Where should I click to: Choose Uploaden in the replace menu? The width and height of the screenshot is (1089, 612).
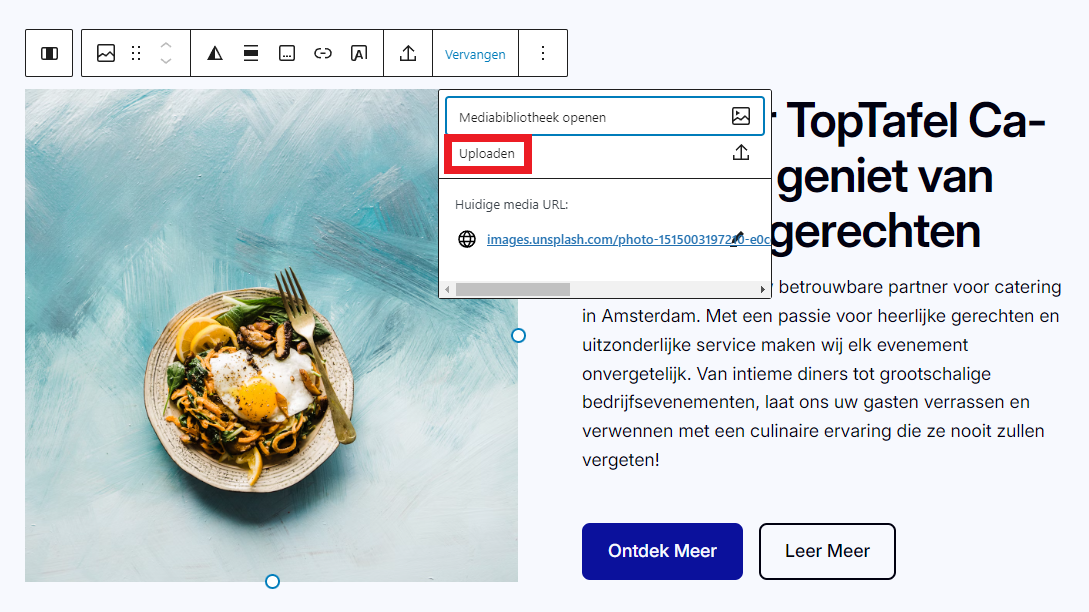pyautogui.click(x=487, y=154)
